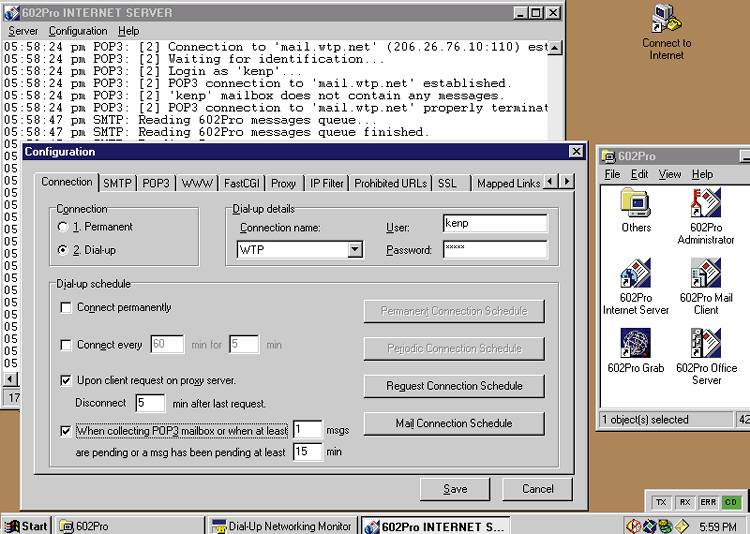Switch to 602Pro INTERNET SERVER taskbar button
Image resolution: width=750 pixels, height=534 pixels.
pyautogui.click(x=435, y=526)
